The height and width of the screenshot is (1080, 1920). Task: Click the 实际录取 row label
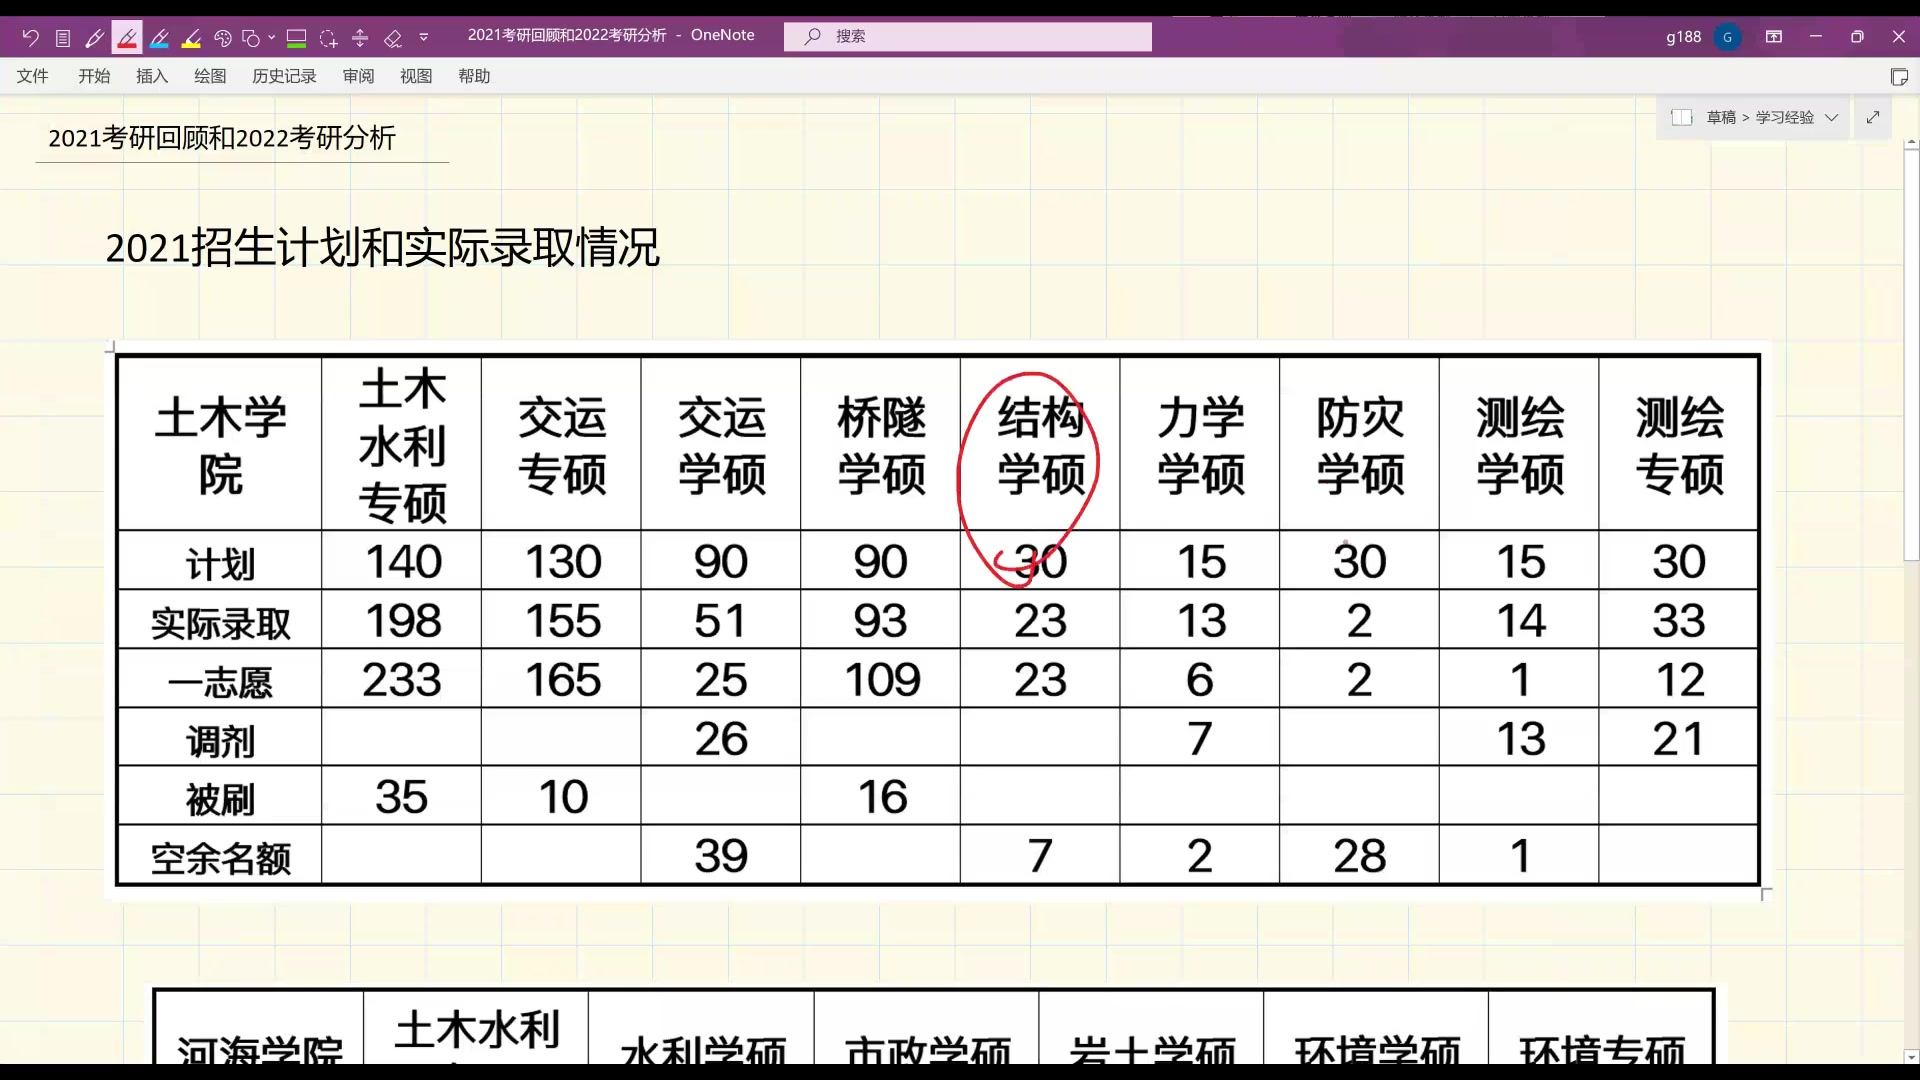pyautogui.click(x=220, y=622)
